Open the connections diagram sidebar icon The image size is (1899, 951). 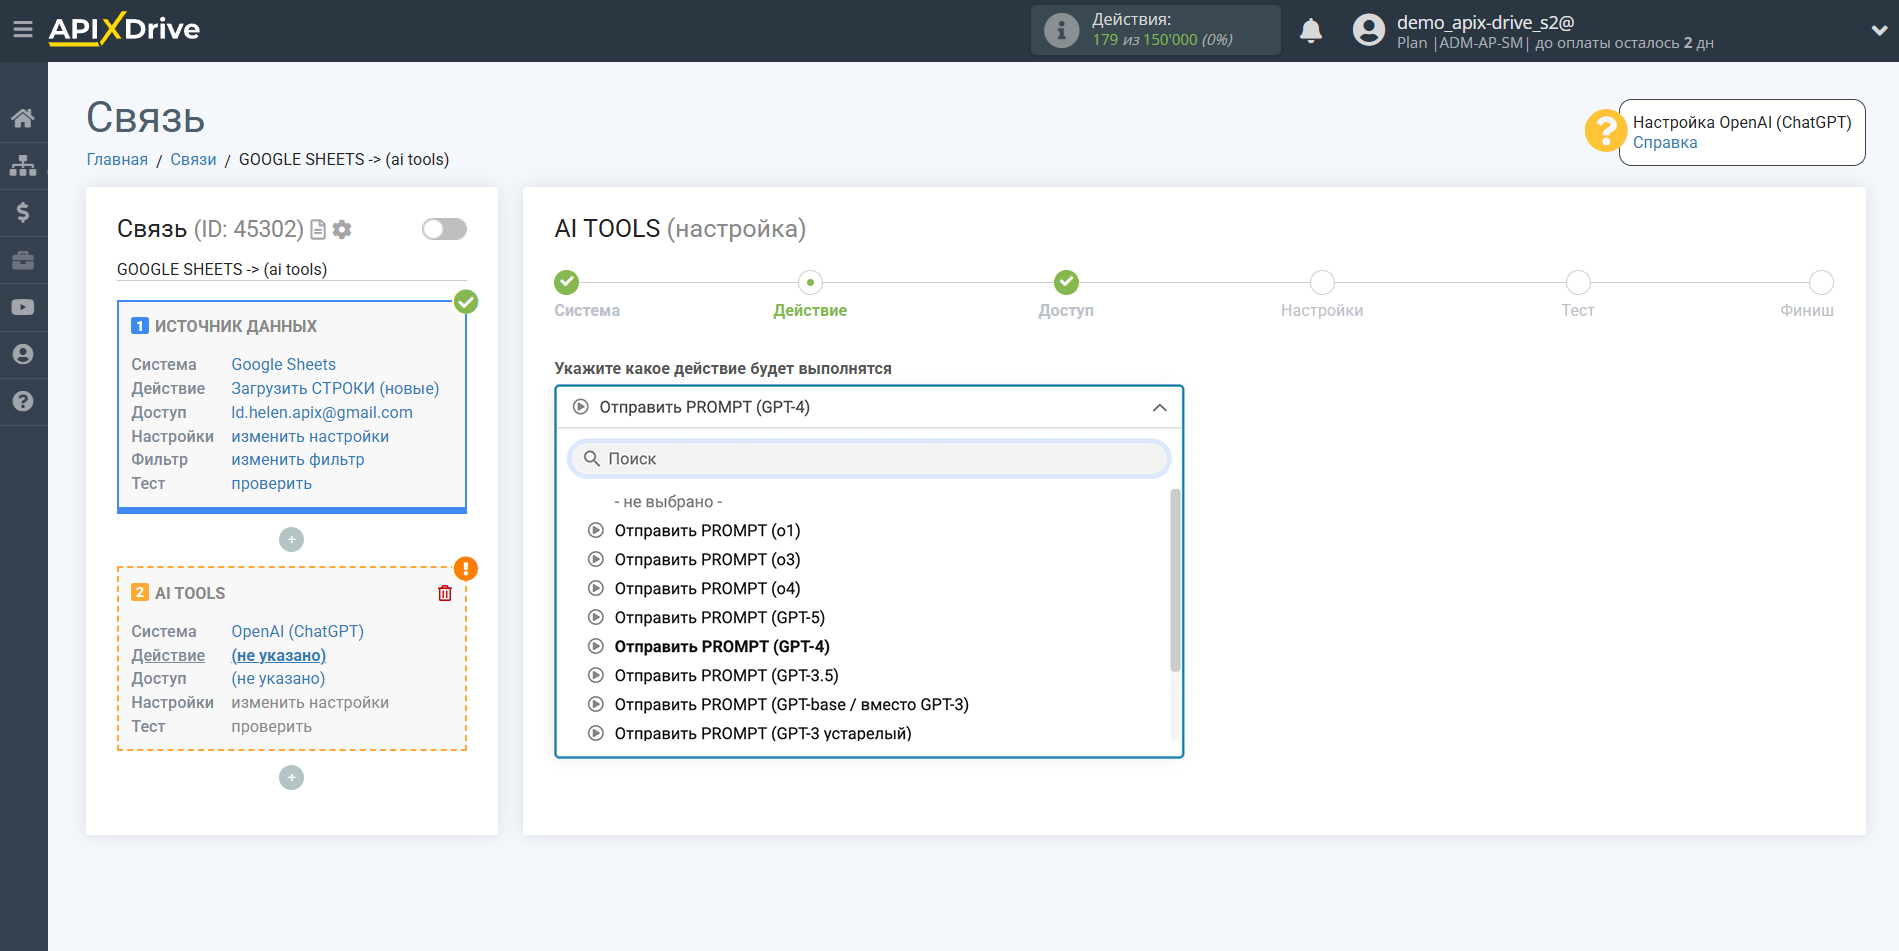[x=23, y=166]
